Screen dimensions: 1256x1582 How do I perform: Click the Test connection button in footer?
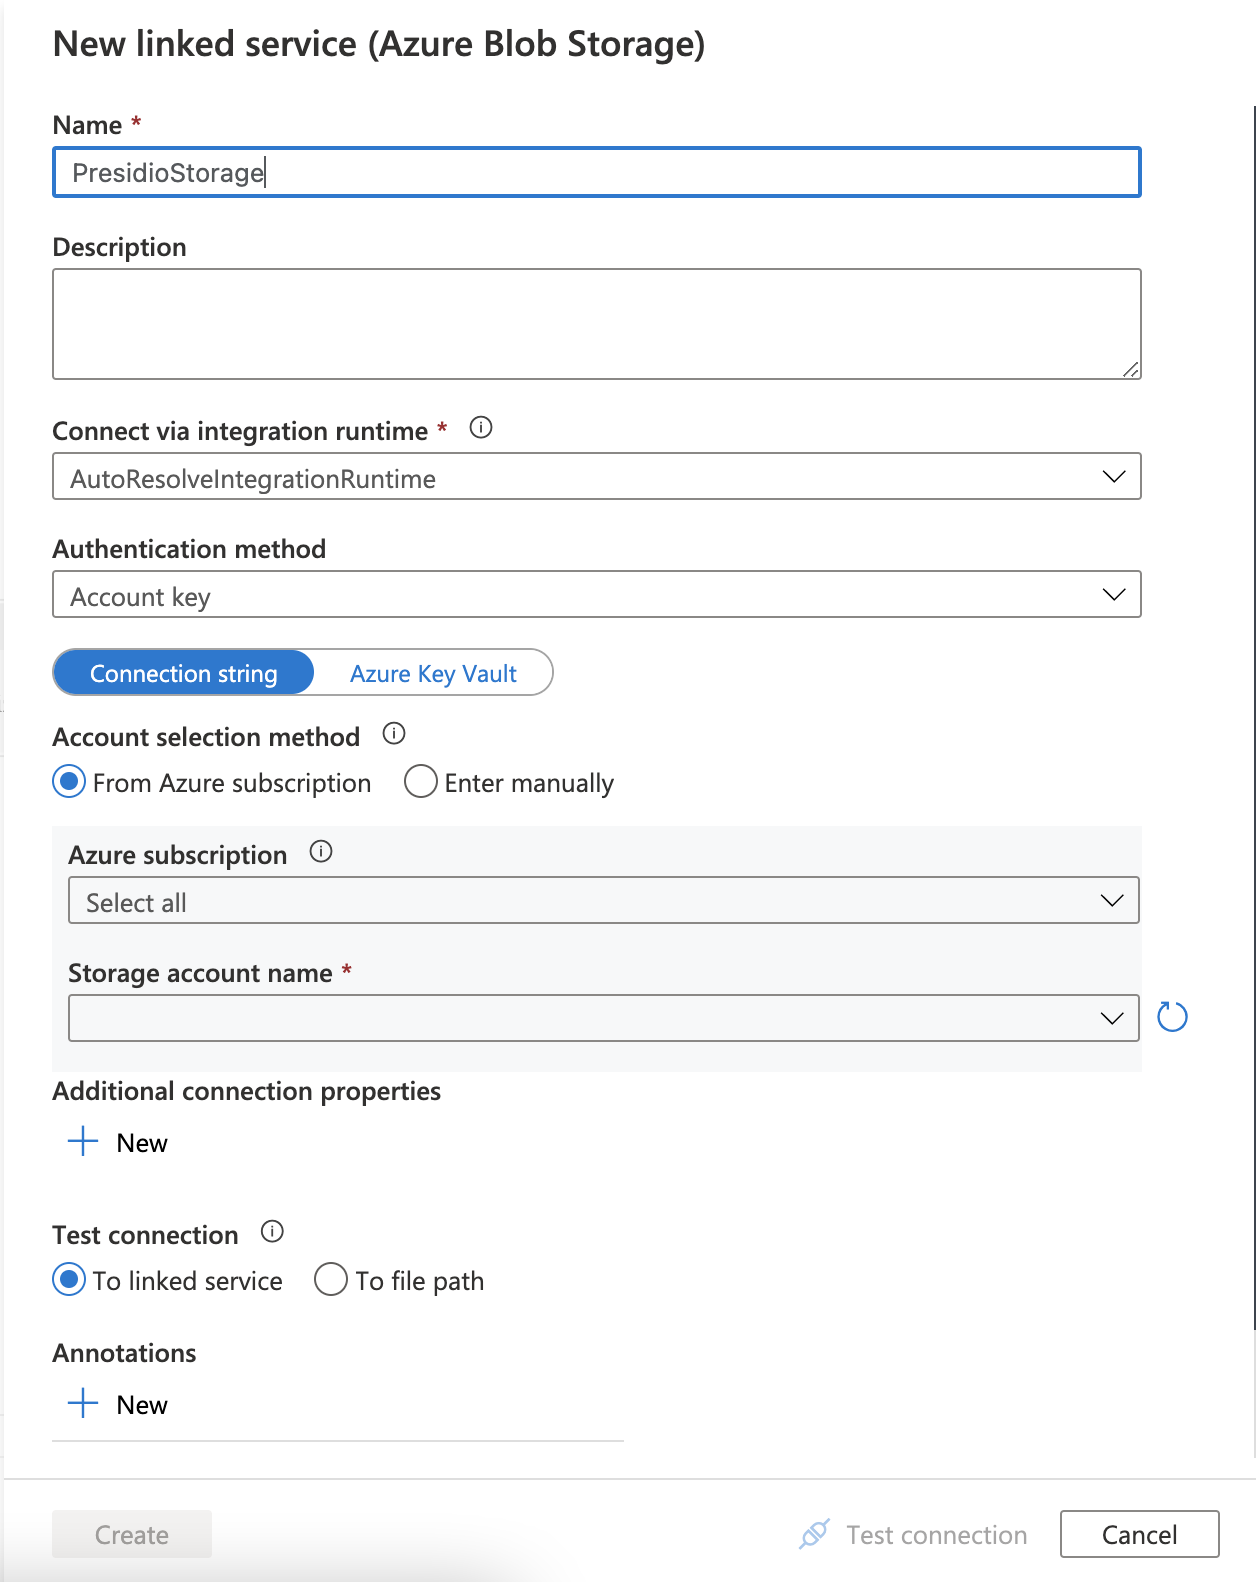point(913,1534)
